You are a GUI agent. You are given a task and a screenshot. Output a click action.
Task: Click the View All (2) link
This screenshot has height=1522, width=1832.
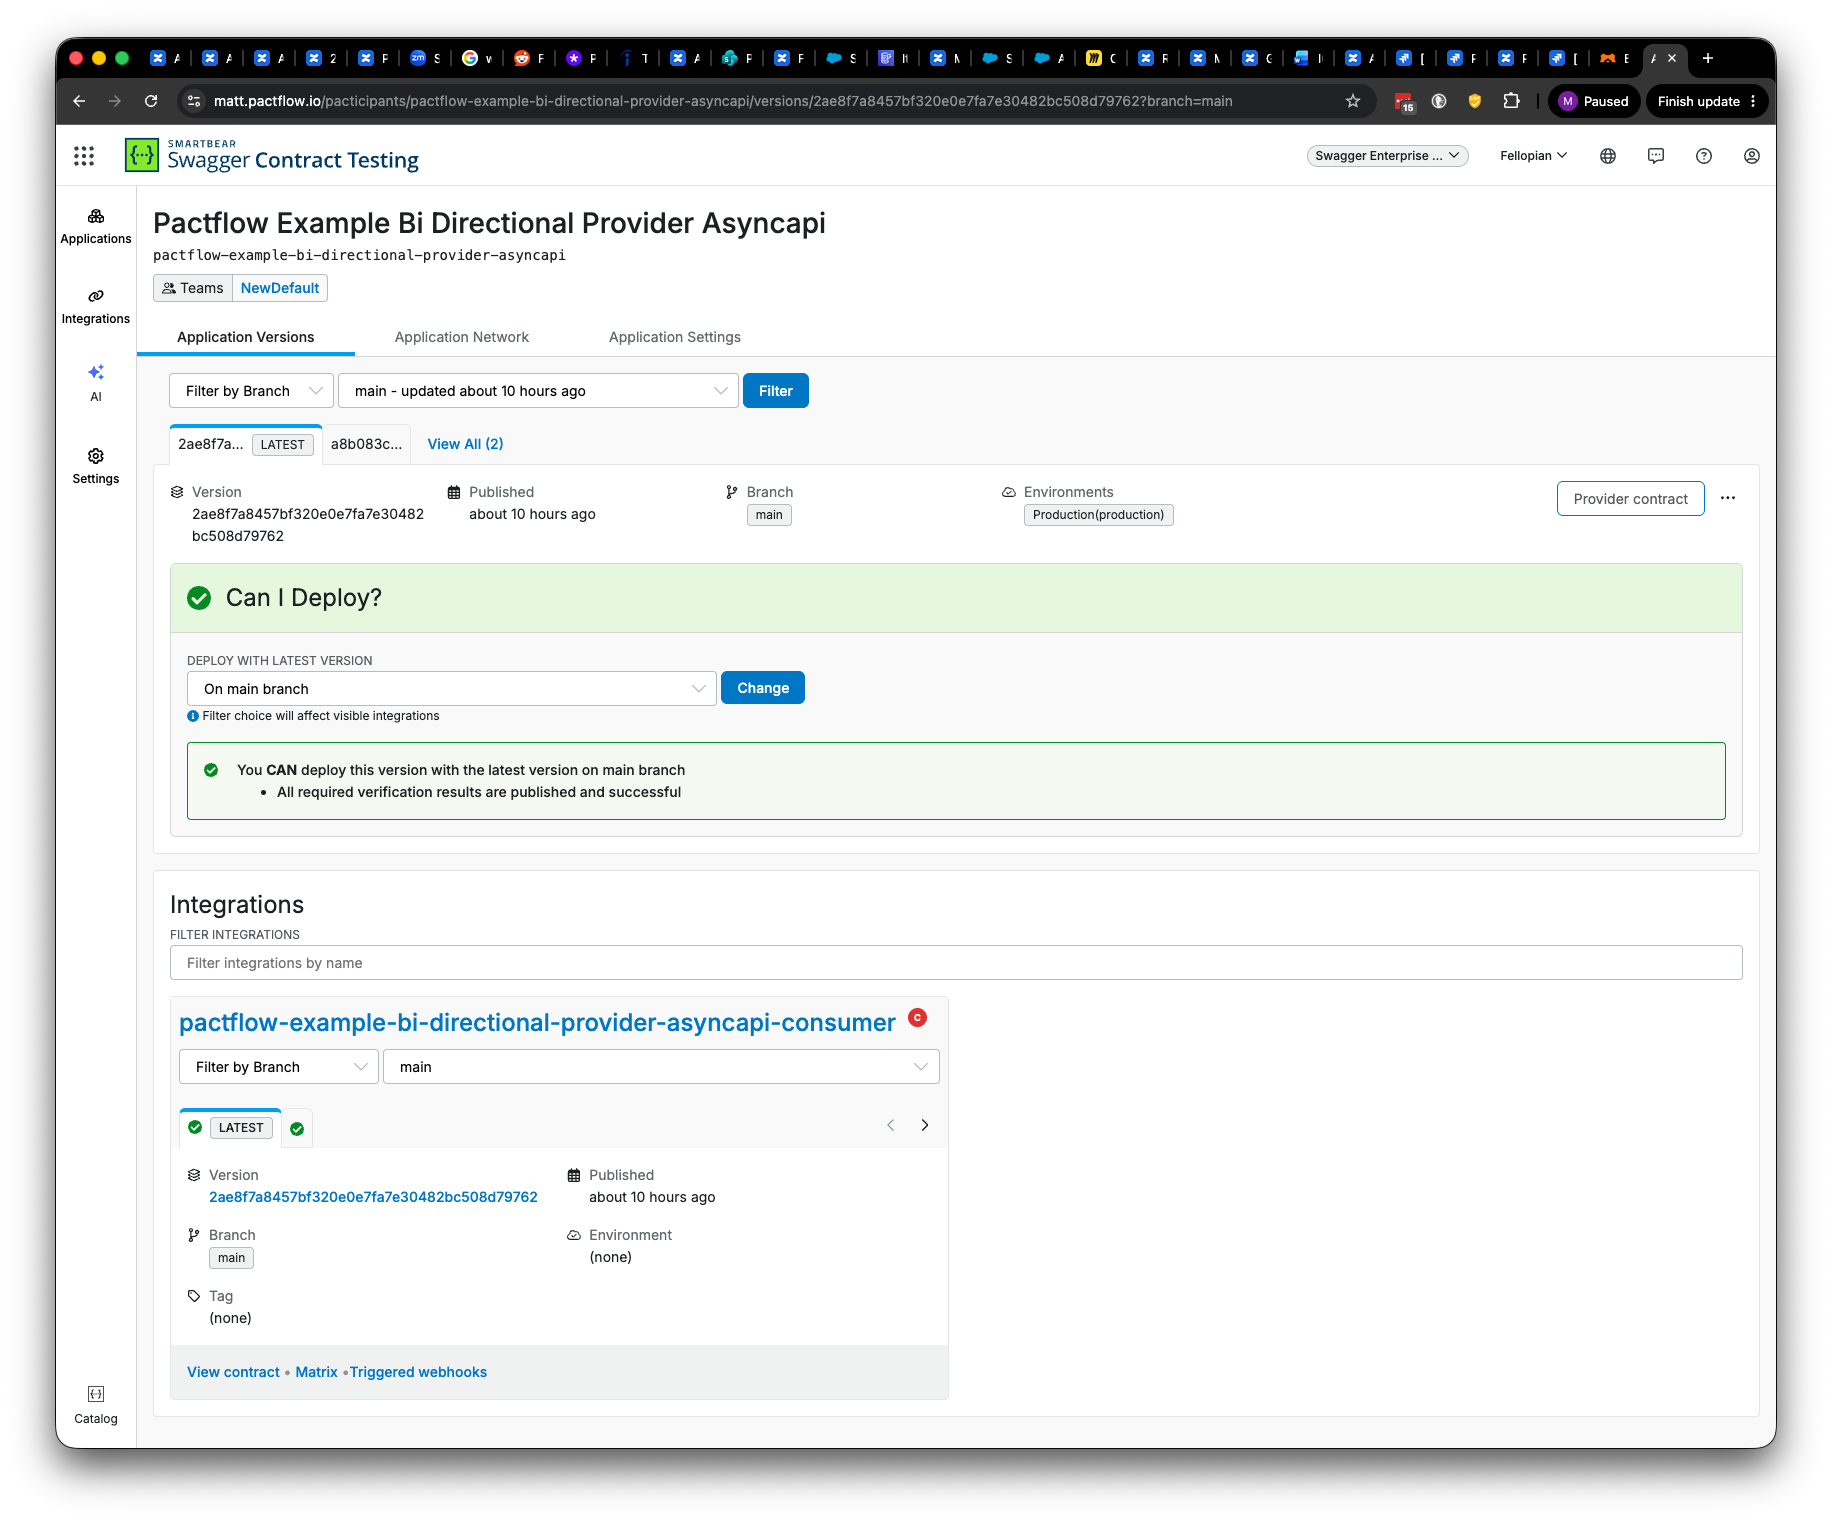click(466, 444)
